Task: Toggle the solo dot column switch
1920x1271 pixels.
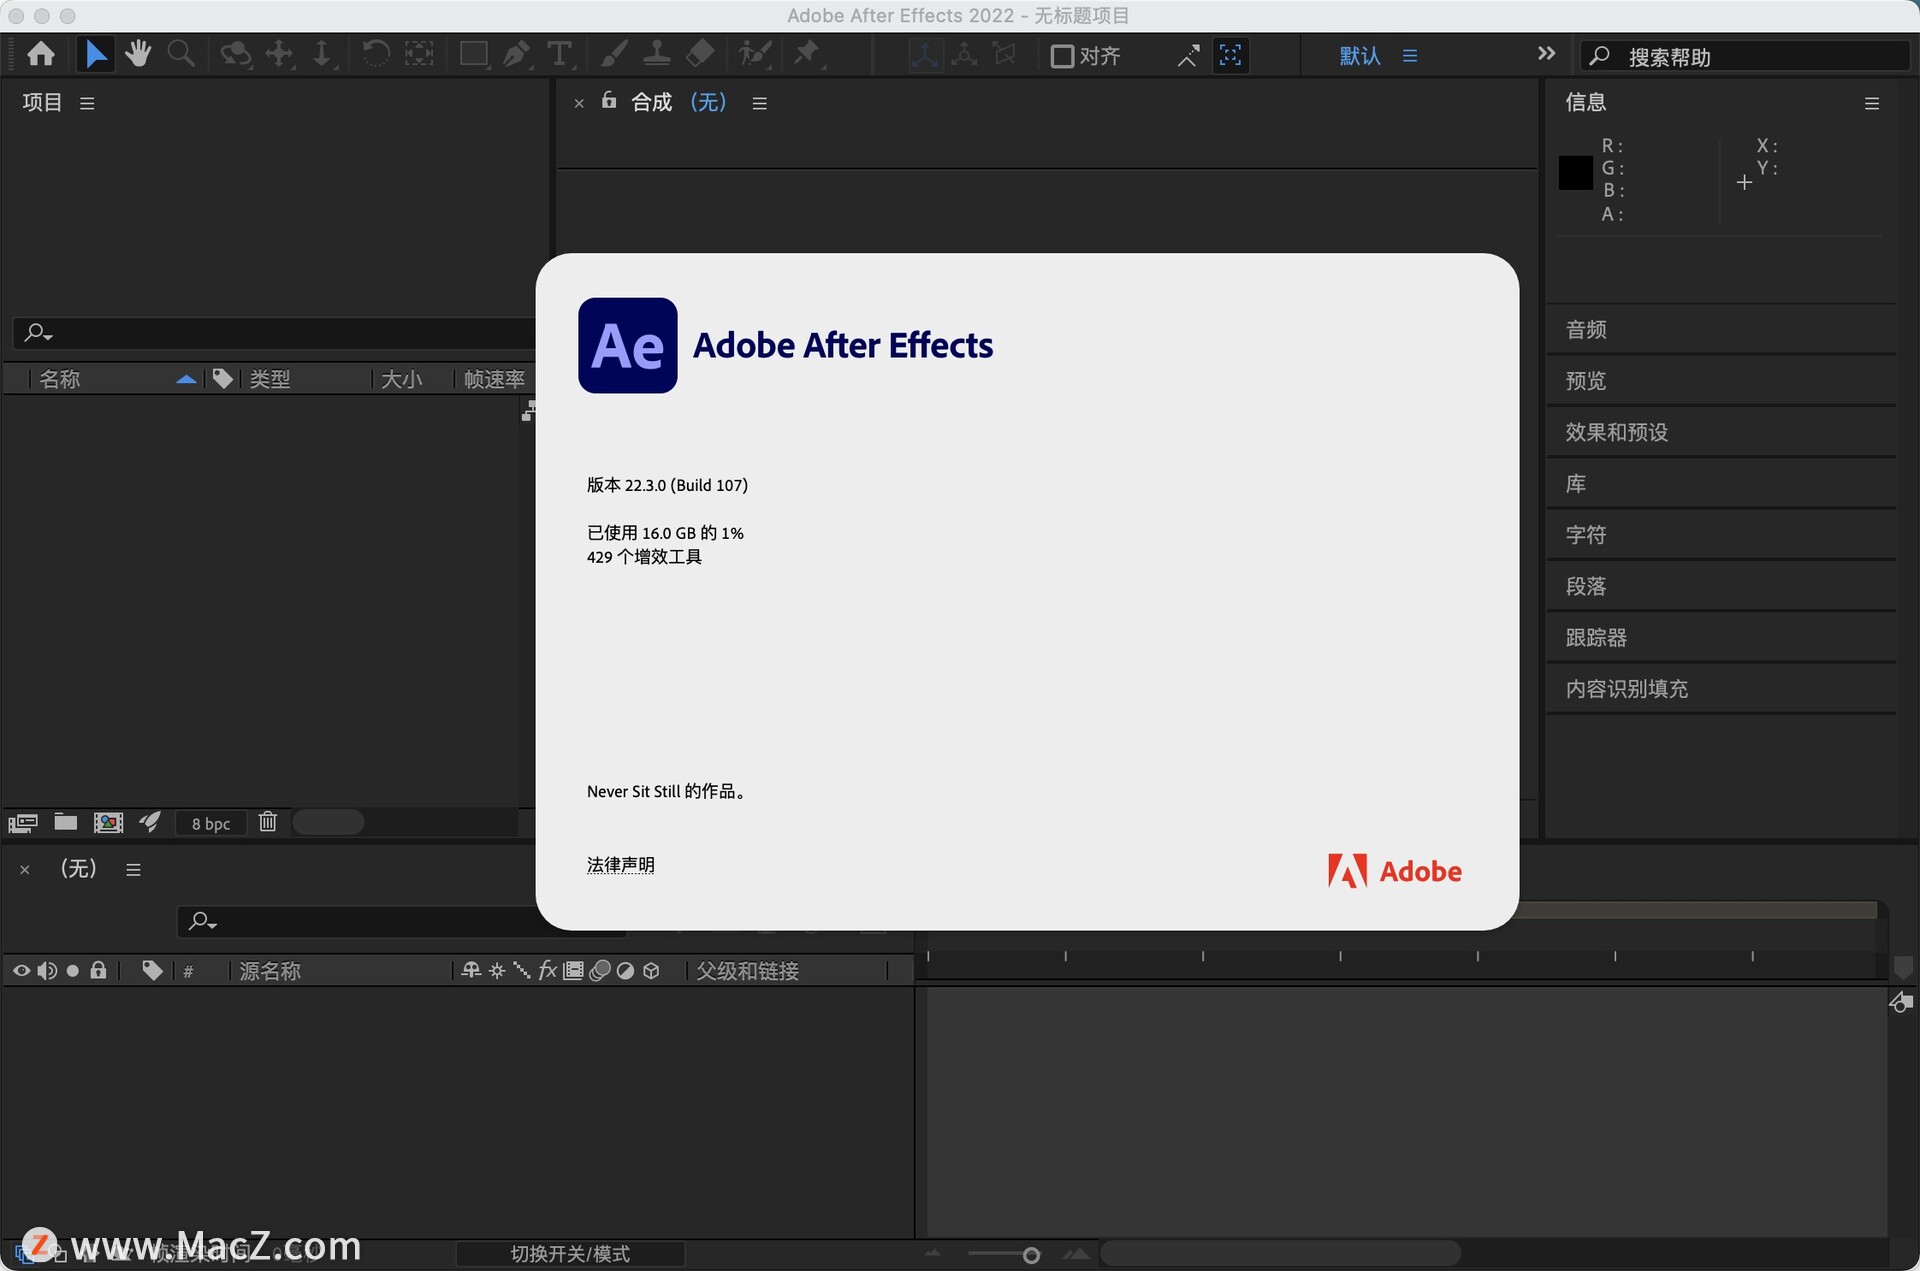Action: pos(72,971)
